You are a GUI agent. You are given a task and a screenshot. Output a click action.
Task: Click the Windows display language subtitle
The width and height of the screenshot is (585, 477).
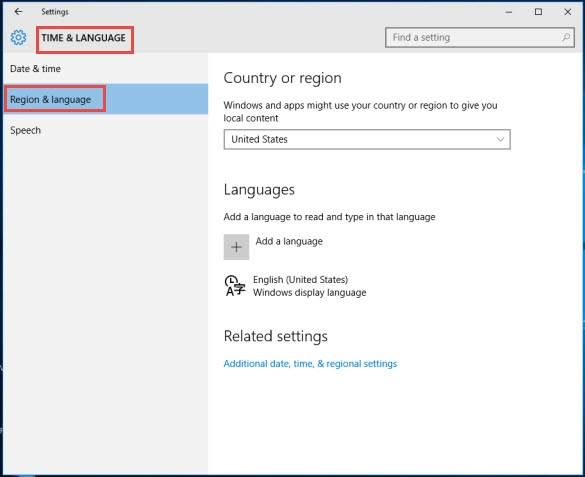309,293
